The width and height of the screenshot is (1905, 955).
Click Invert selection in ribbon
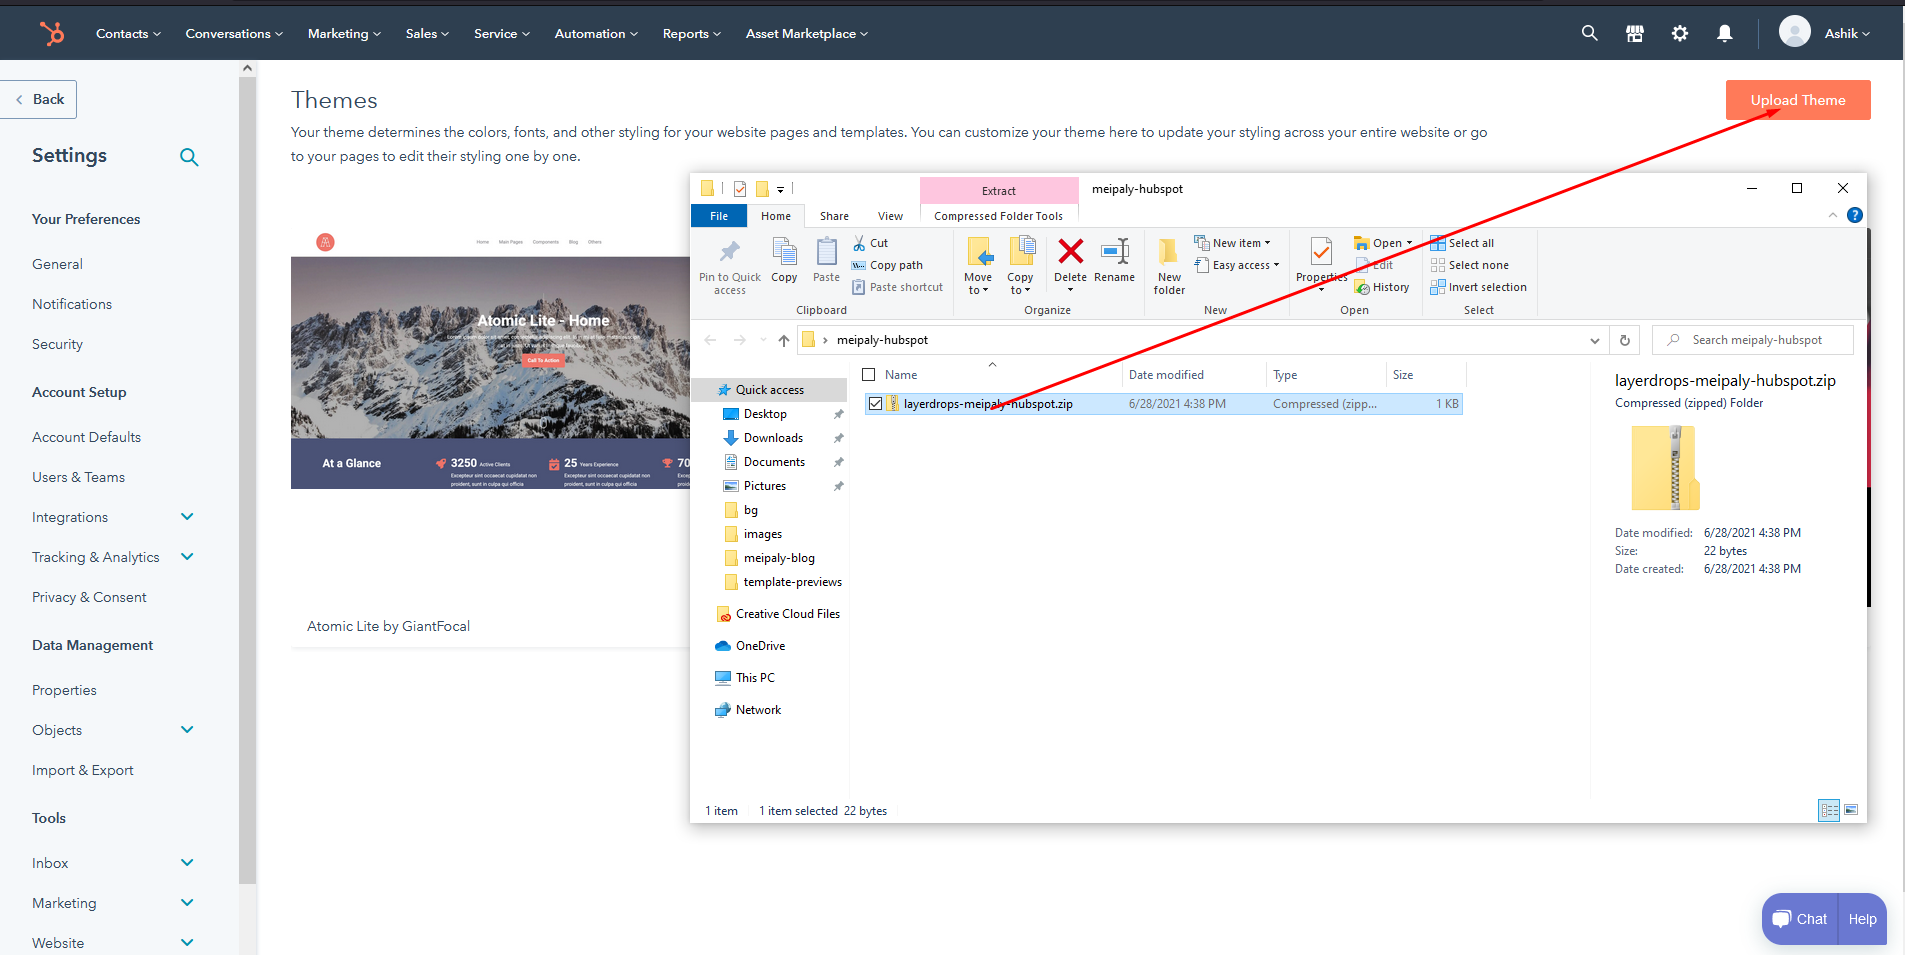[1479, 287]
